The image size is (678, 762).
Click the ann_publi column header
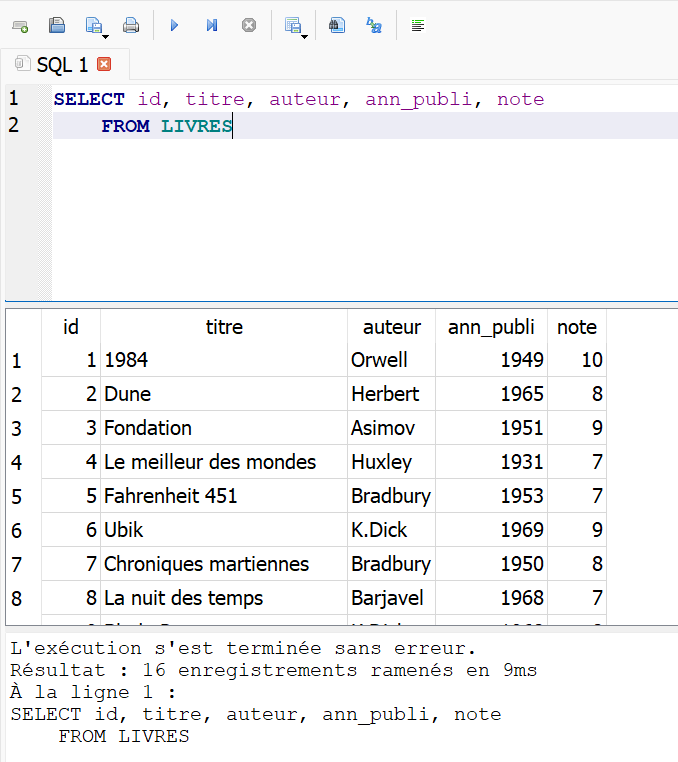[491, 327]
